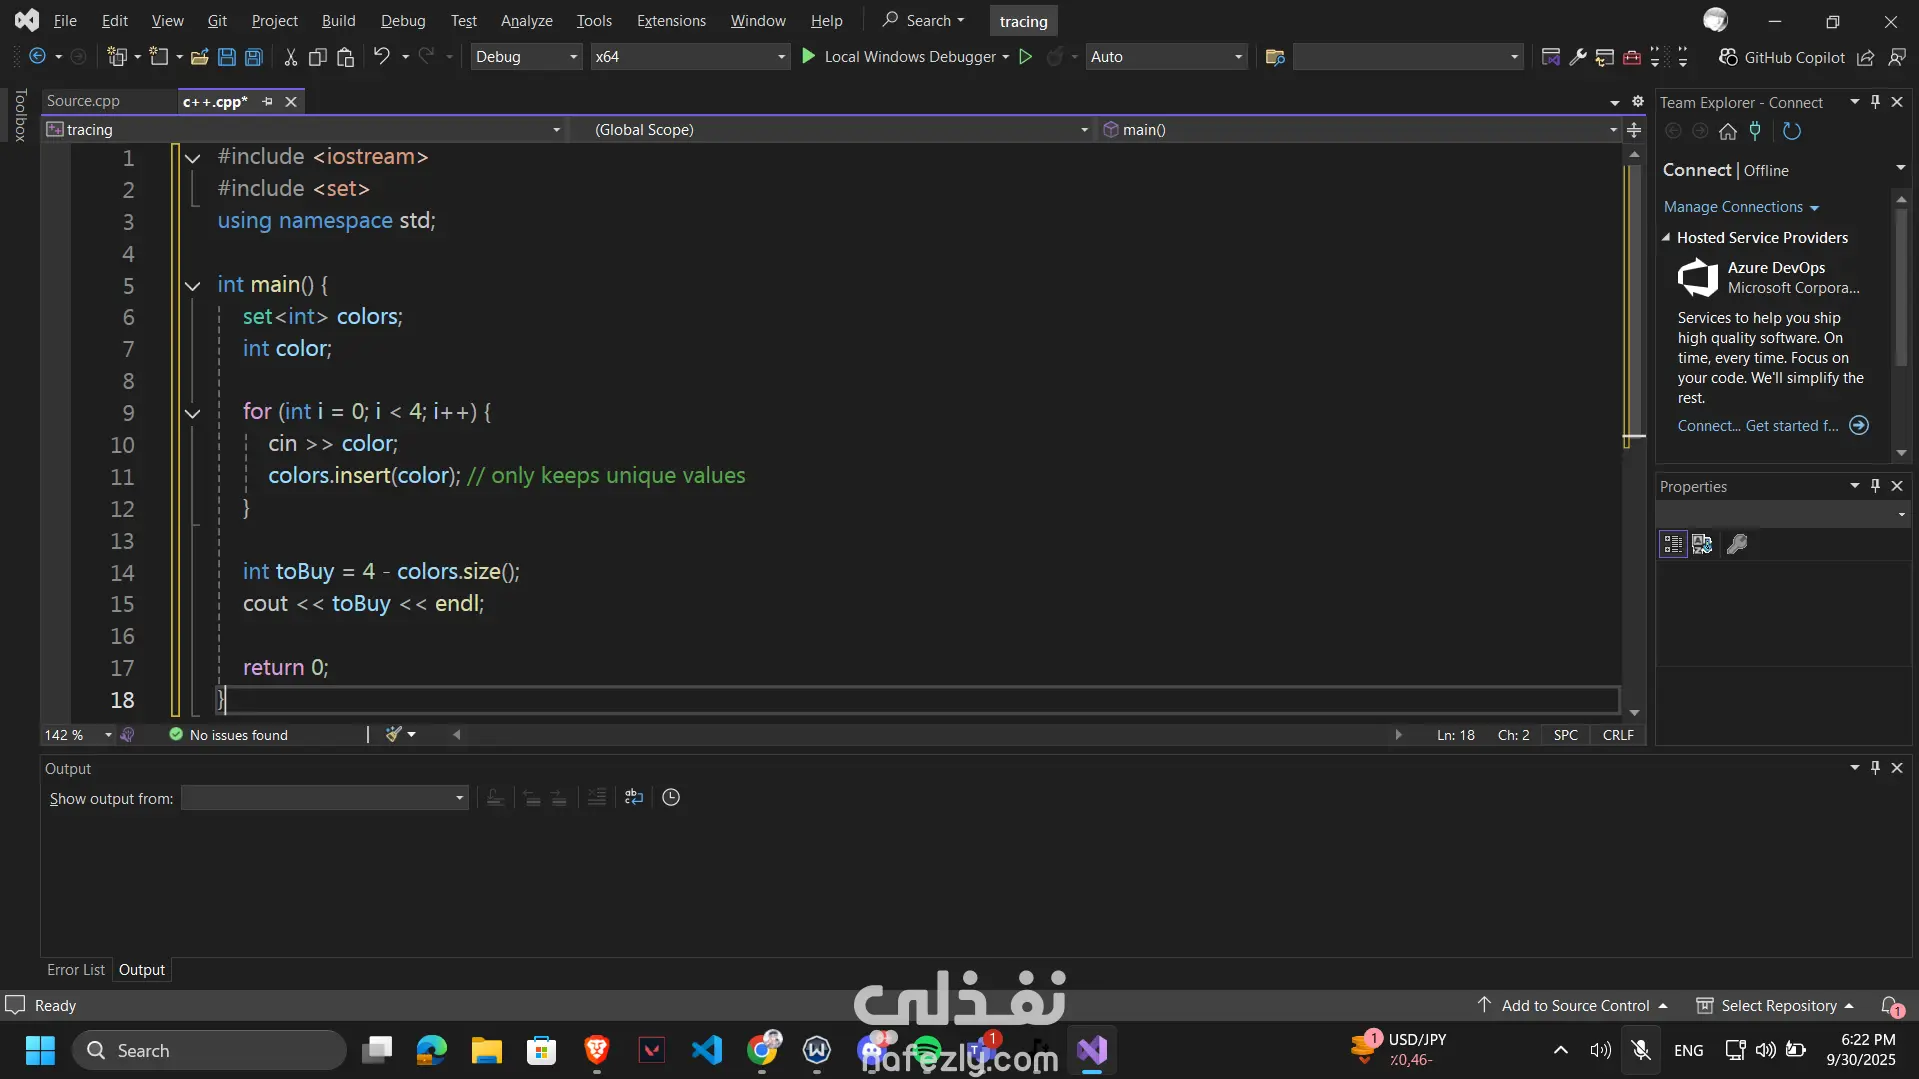
Task: Open the File menu
Action: coord(65,20)
